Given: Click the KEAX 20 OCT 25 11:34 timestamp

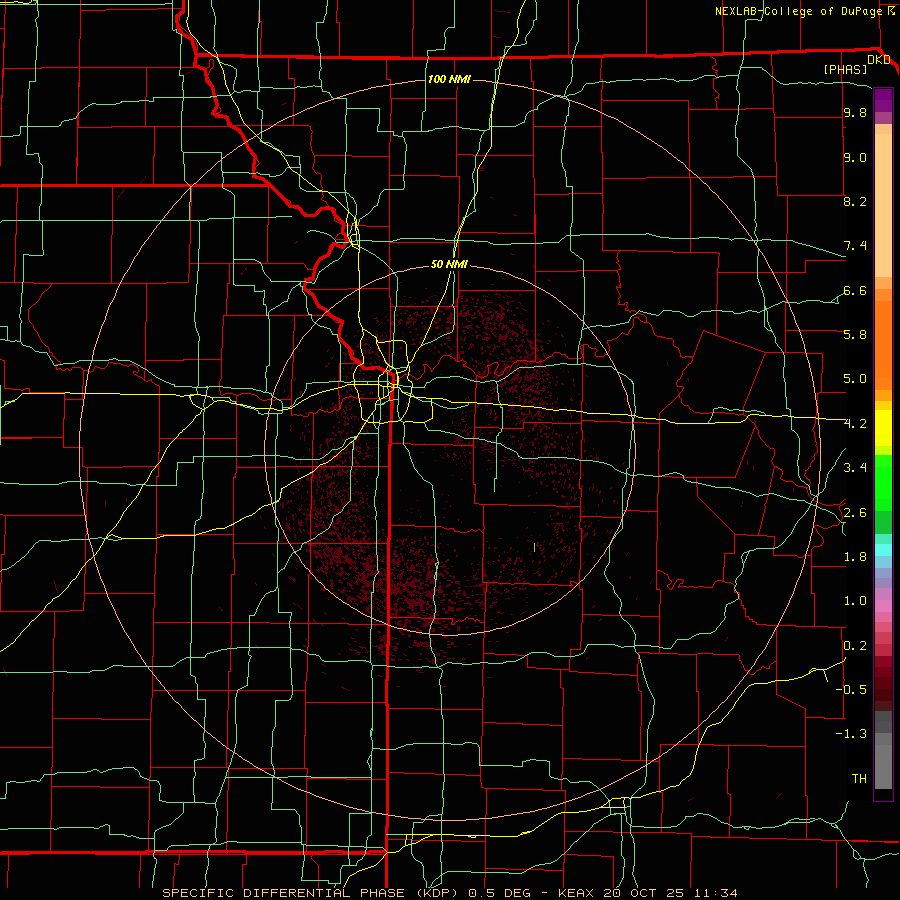Looking at the screenshot, I should [647, 893].
